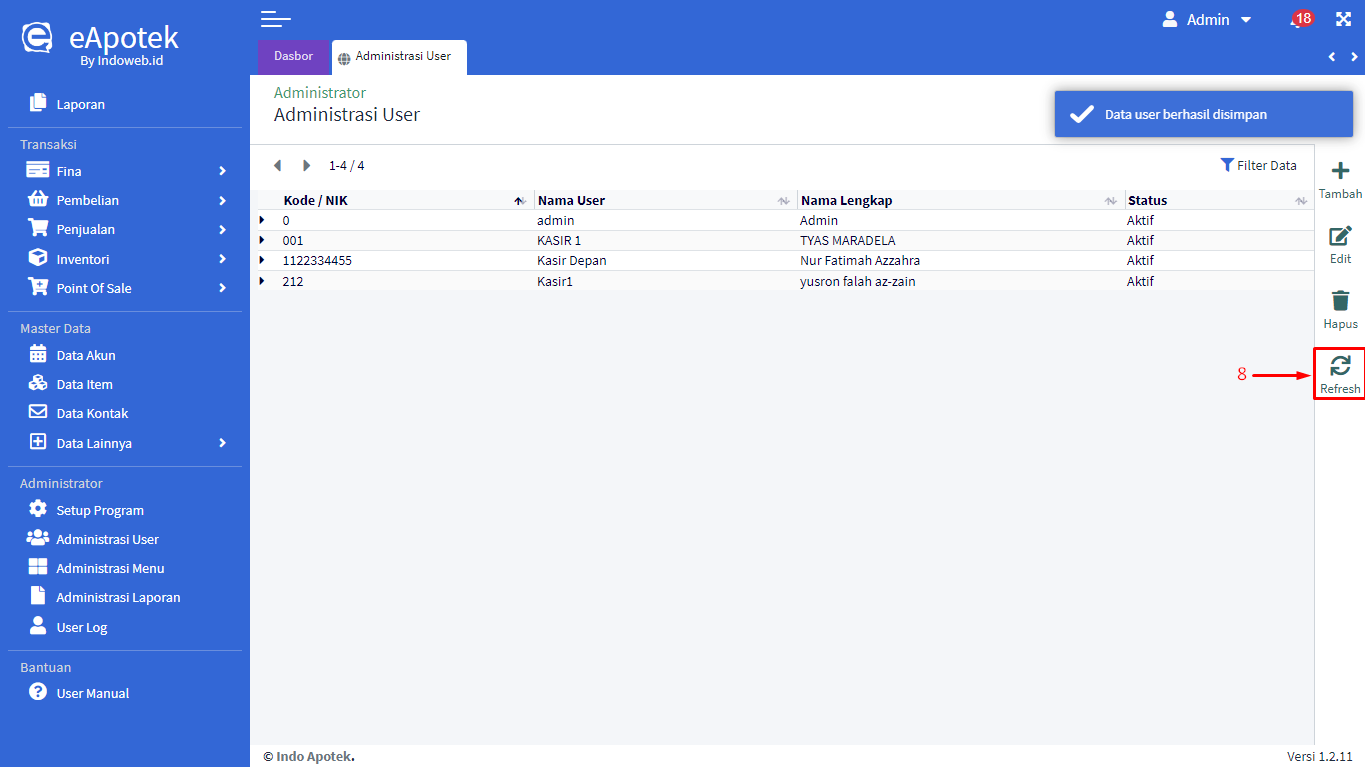Open the Admin account dropdown
Image resolution: width=1365 pixels, height=767 pixels.
click(1207, 20)
